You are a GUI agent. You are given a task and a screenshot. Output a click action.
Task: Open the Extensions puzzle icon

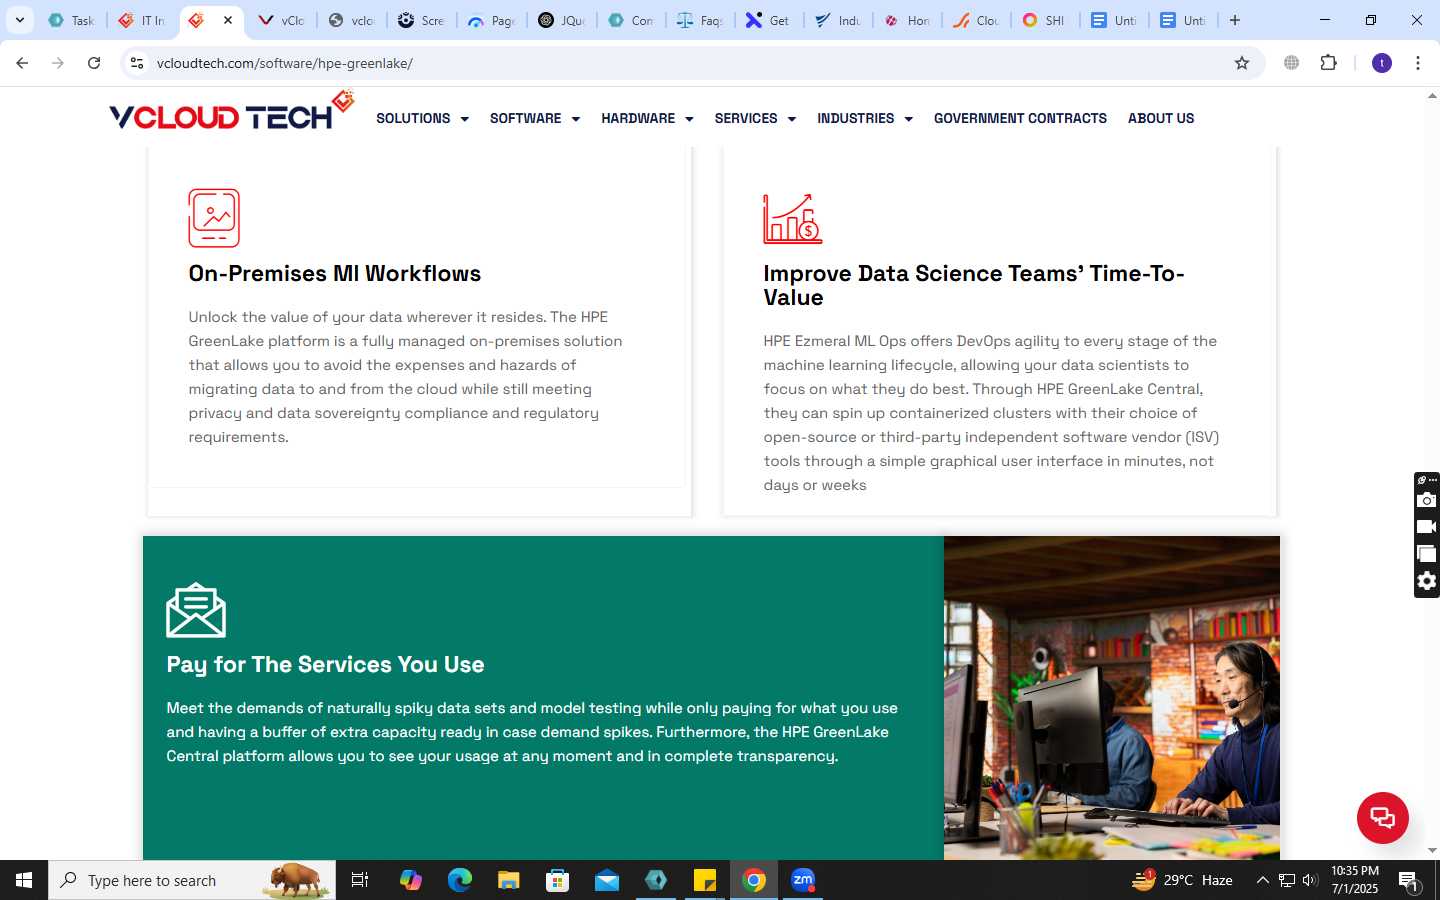[x=1328, y=63]
